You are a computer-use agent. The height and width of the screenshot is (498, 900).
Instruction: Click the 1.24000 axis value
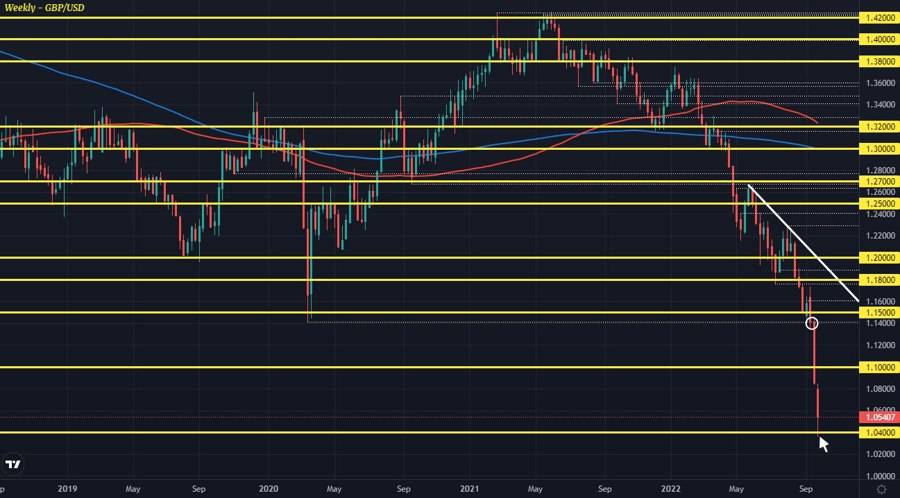[x=879, y=214]
